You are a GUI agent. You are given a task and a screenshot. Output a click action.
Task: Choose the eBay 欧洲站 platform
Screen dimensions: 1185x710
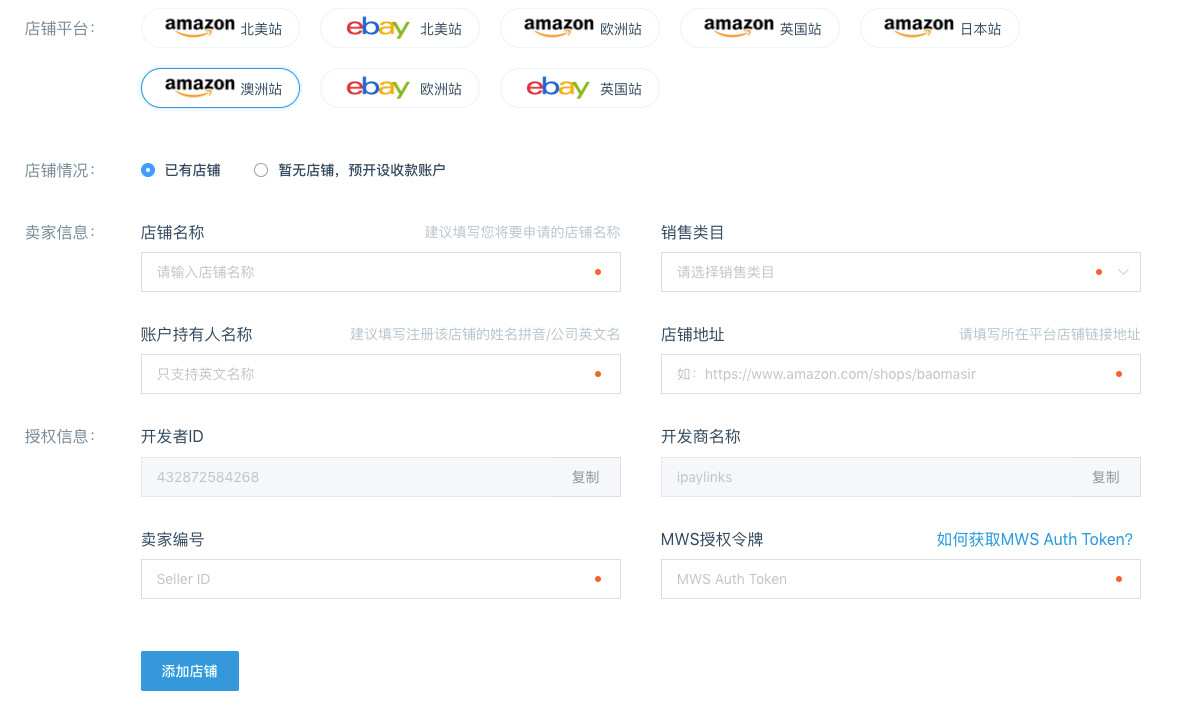click(400, 88)
